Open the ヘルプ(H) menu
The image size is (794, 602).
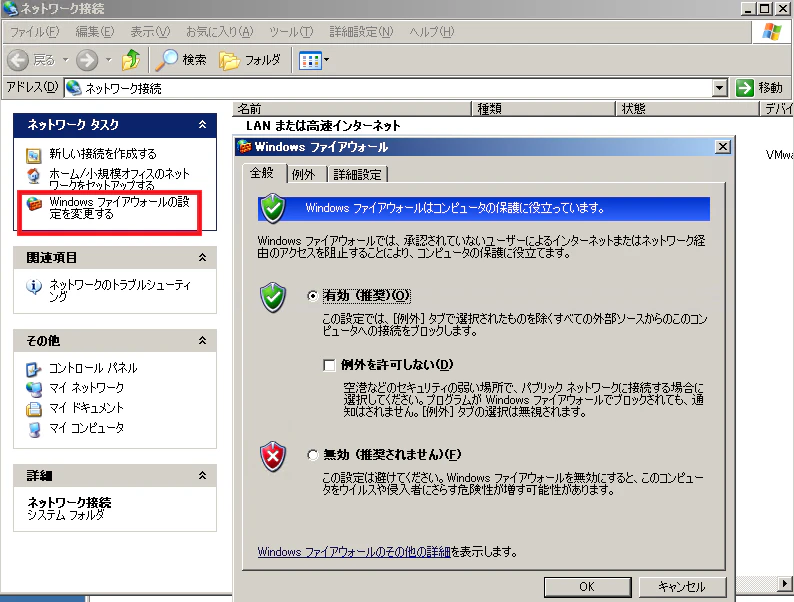(x=431, y=32)
